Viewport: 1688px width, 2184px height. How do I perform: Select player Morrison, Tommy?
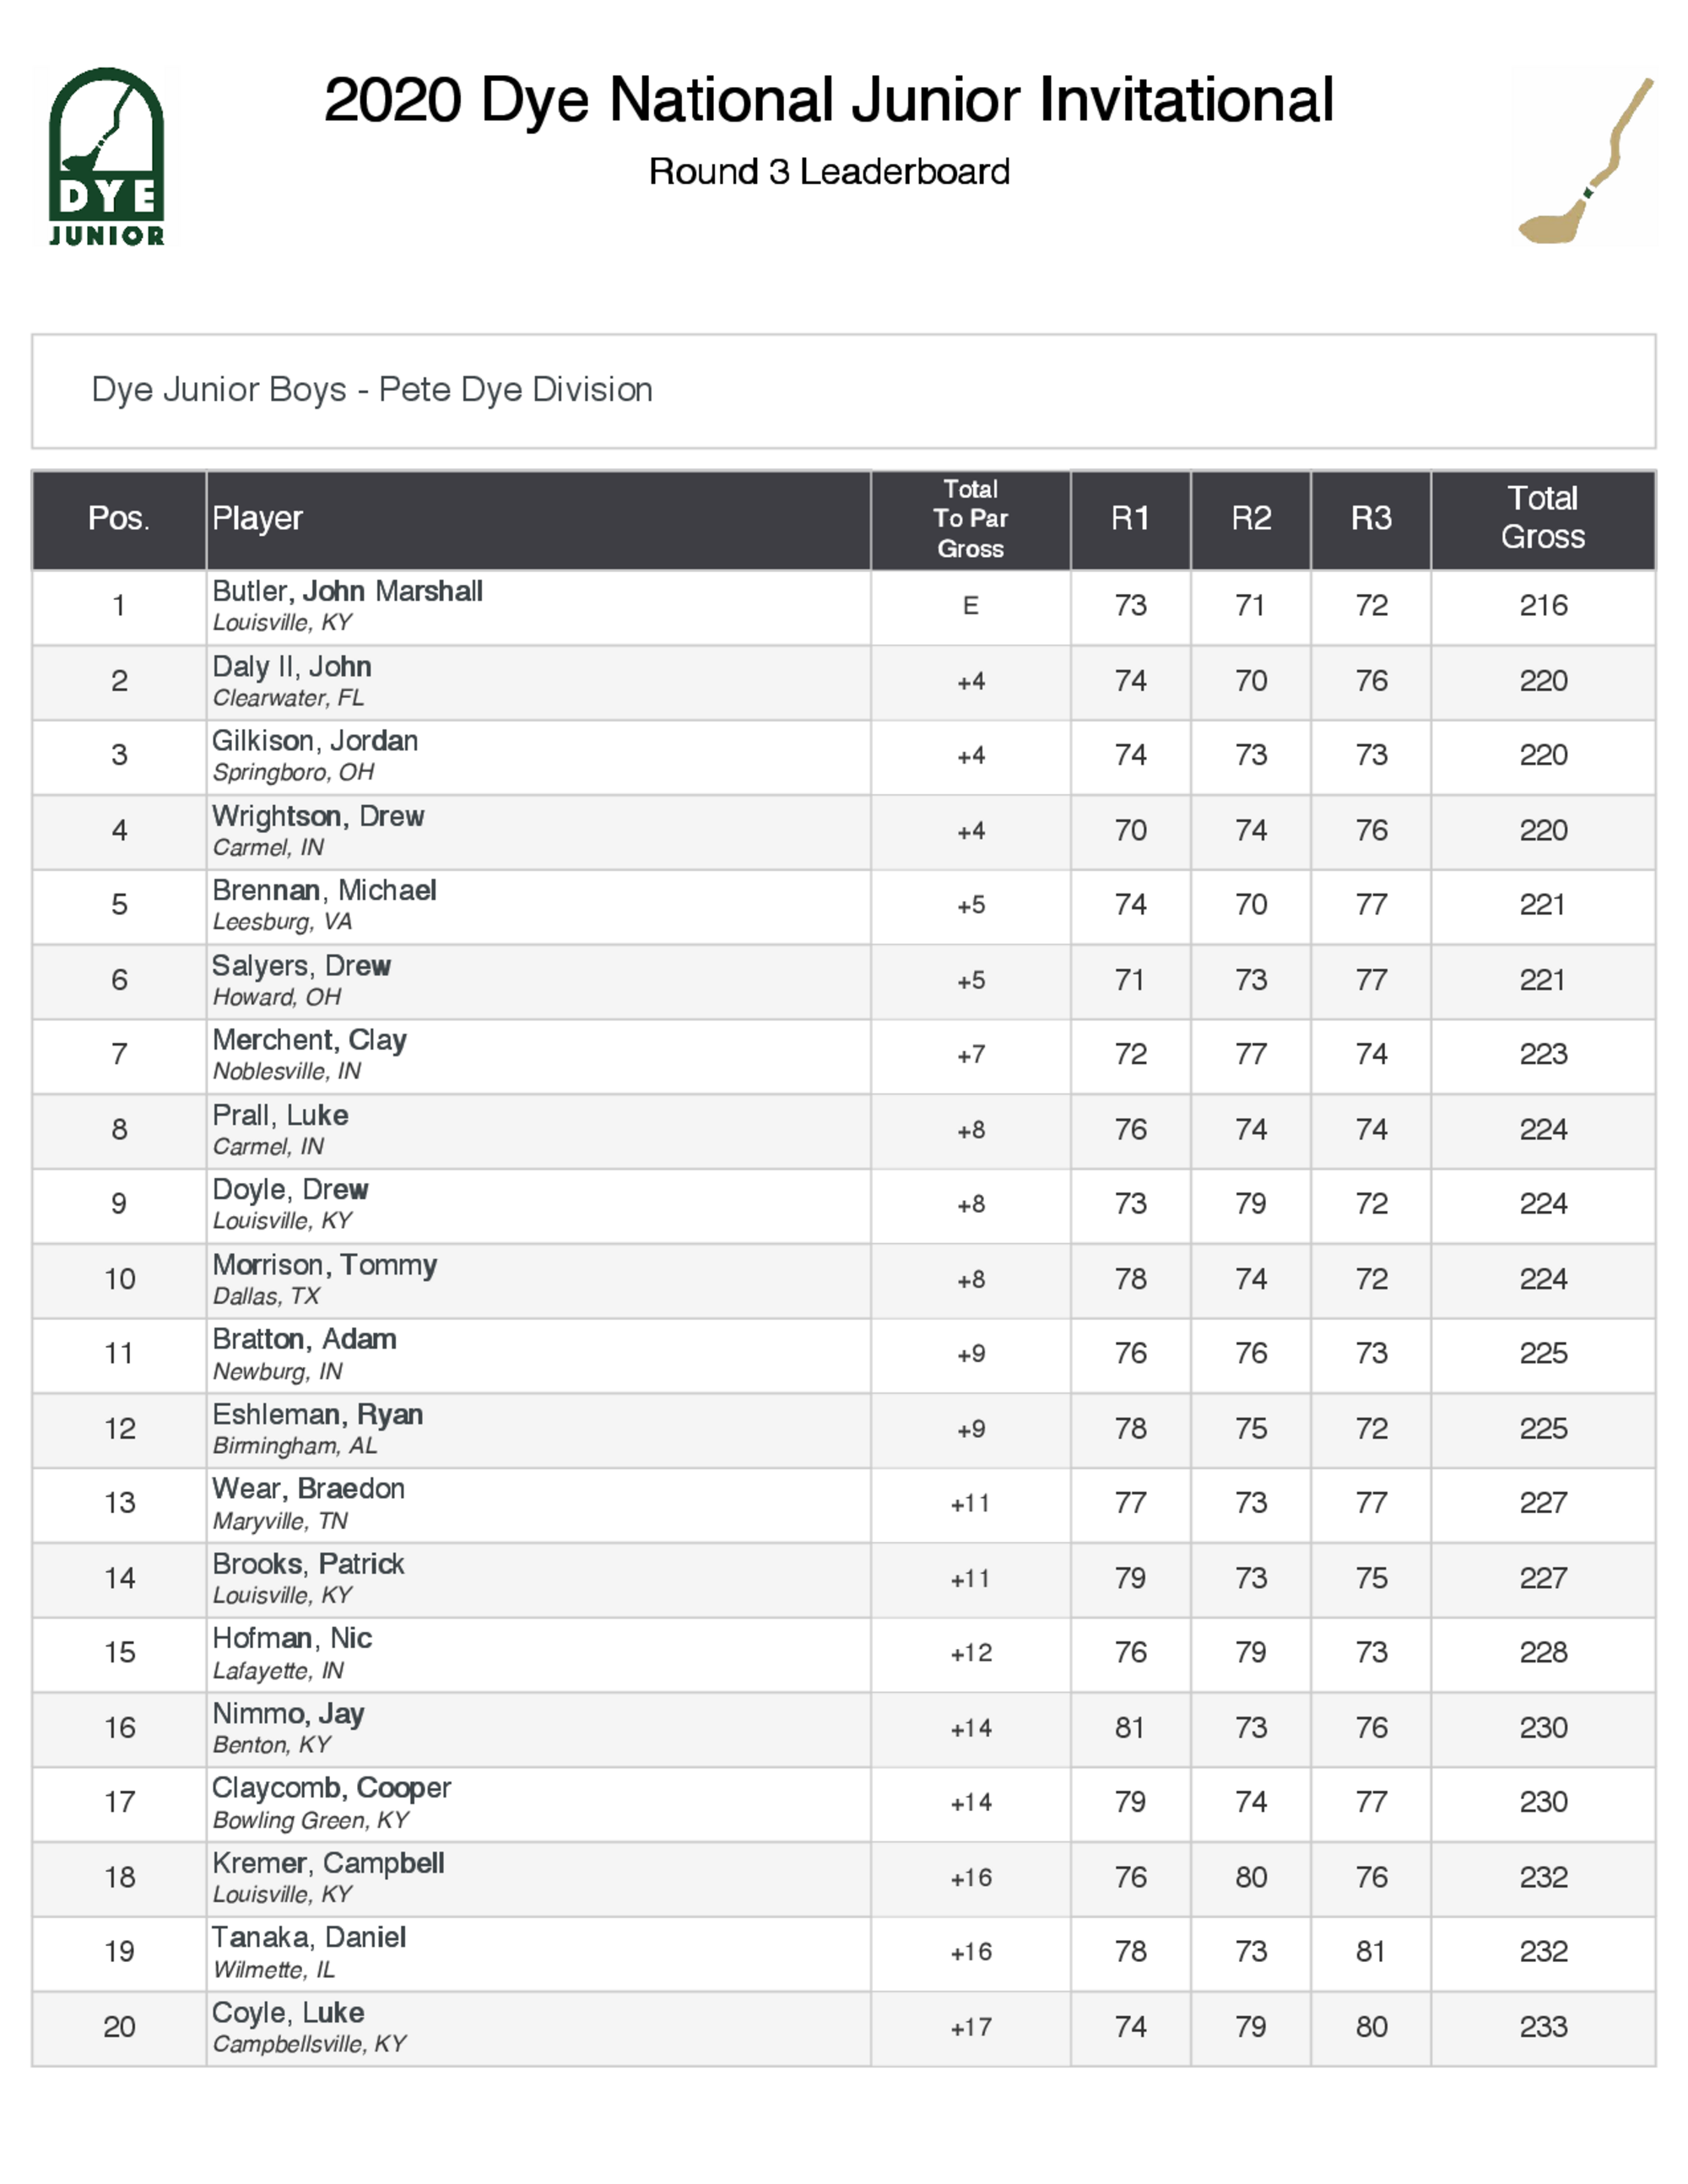324,1266
